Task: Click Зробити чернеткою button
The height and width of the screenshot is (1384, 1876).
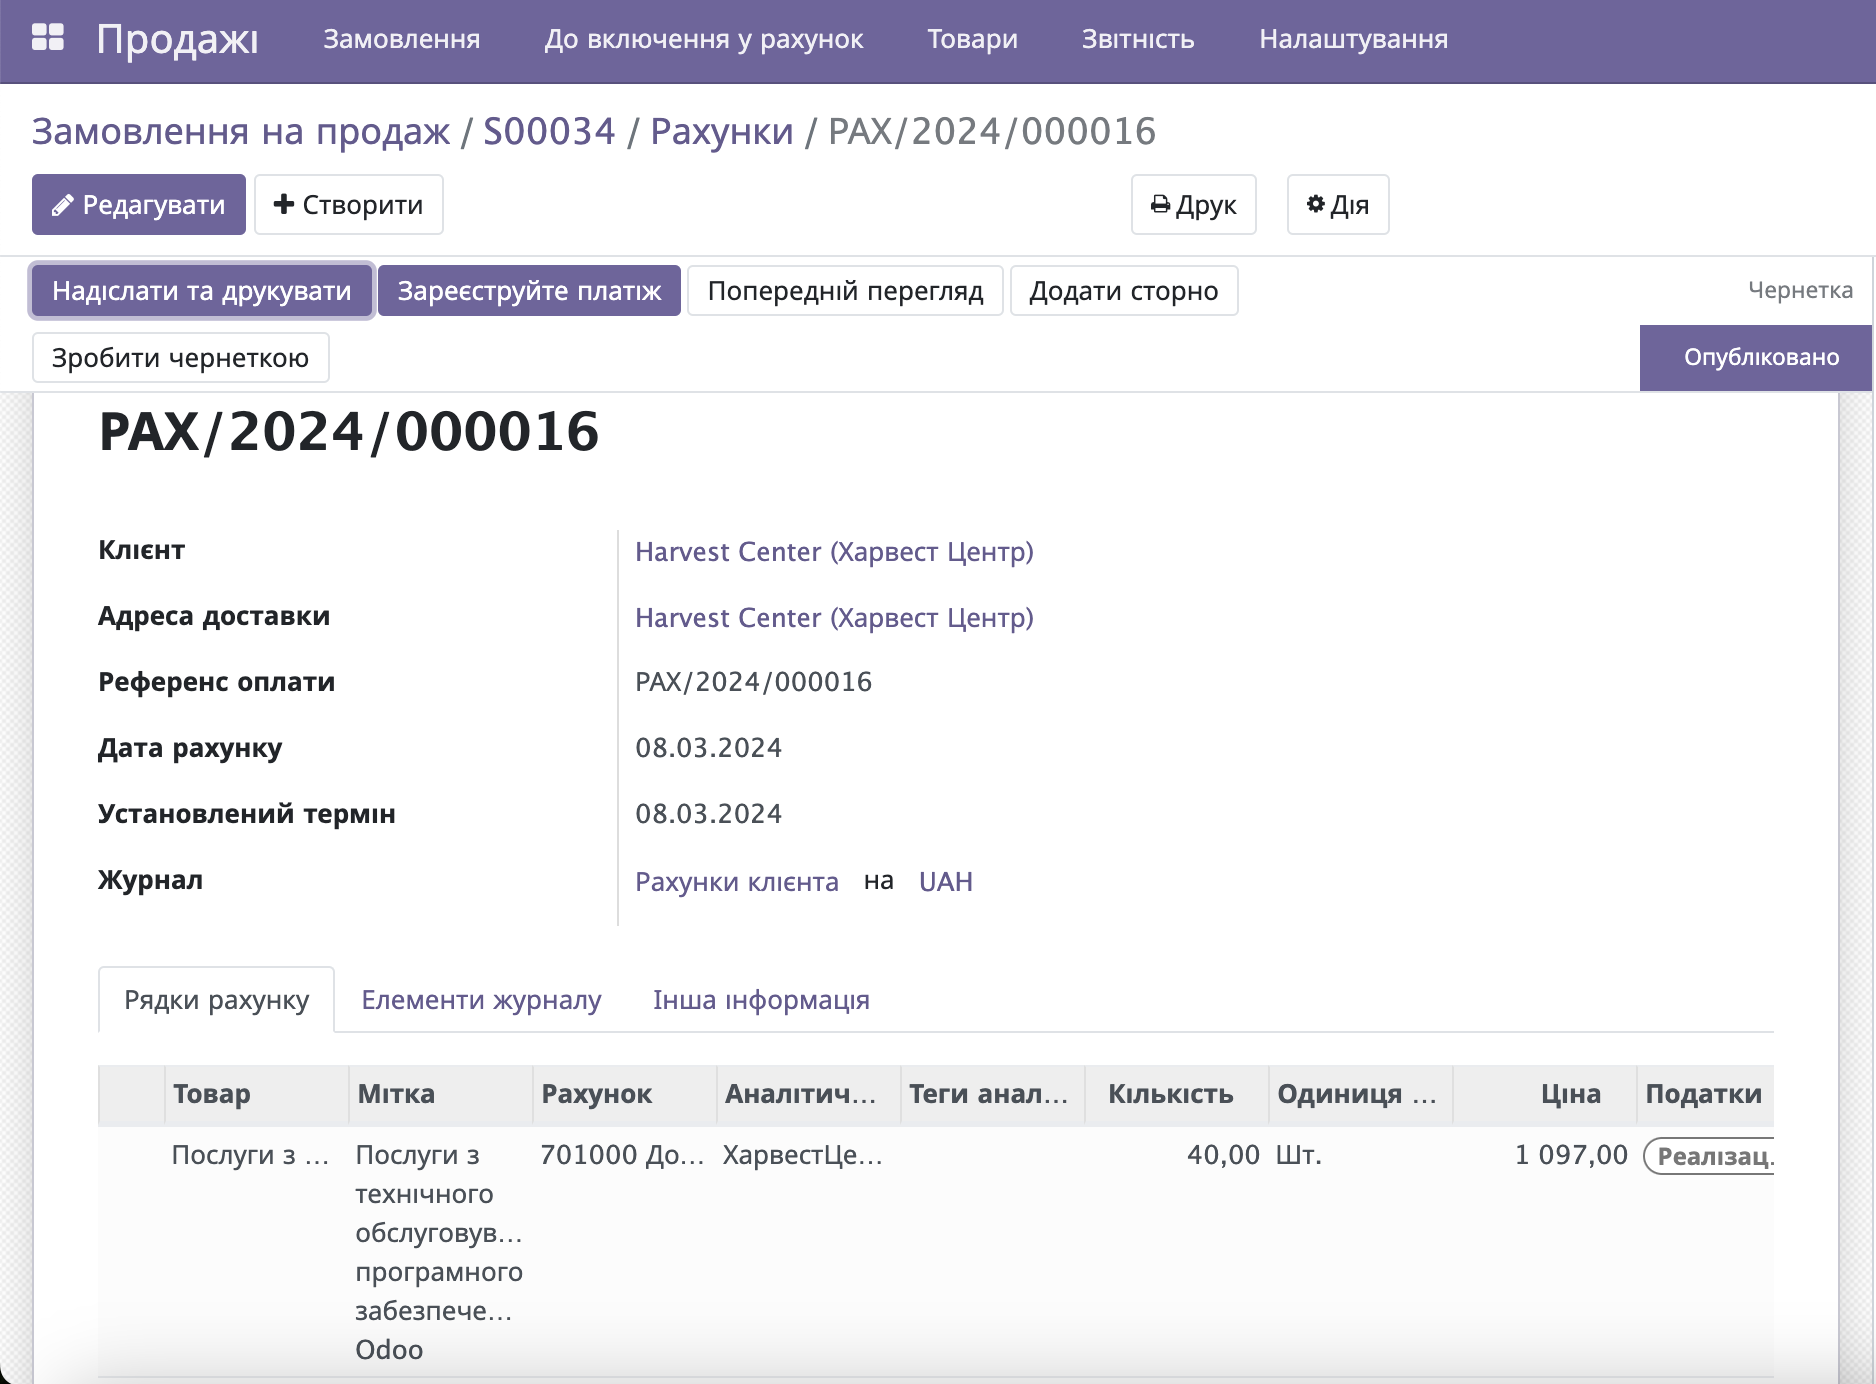Action: click(180, 358)
